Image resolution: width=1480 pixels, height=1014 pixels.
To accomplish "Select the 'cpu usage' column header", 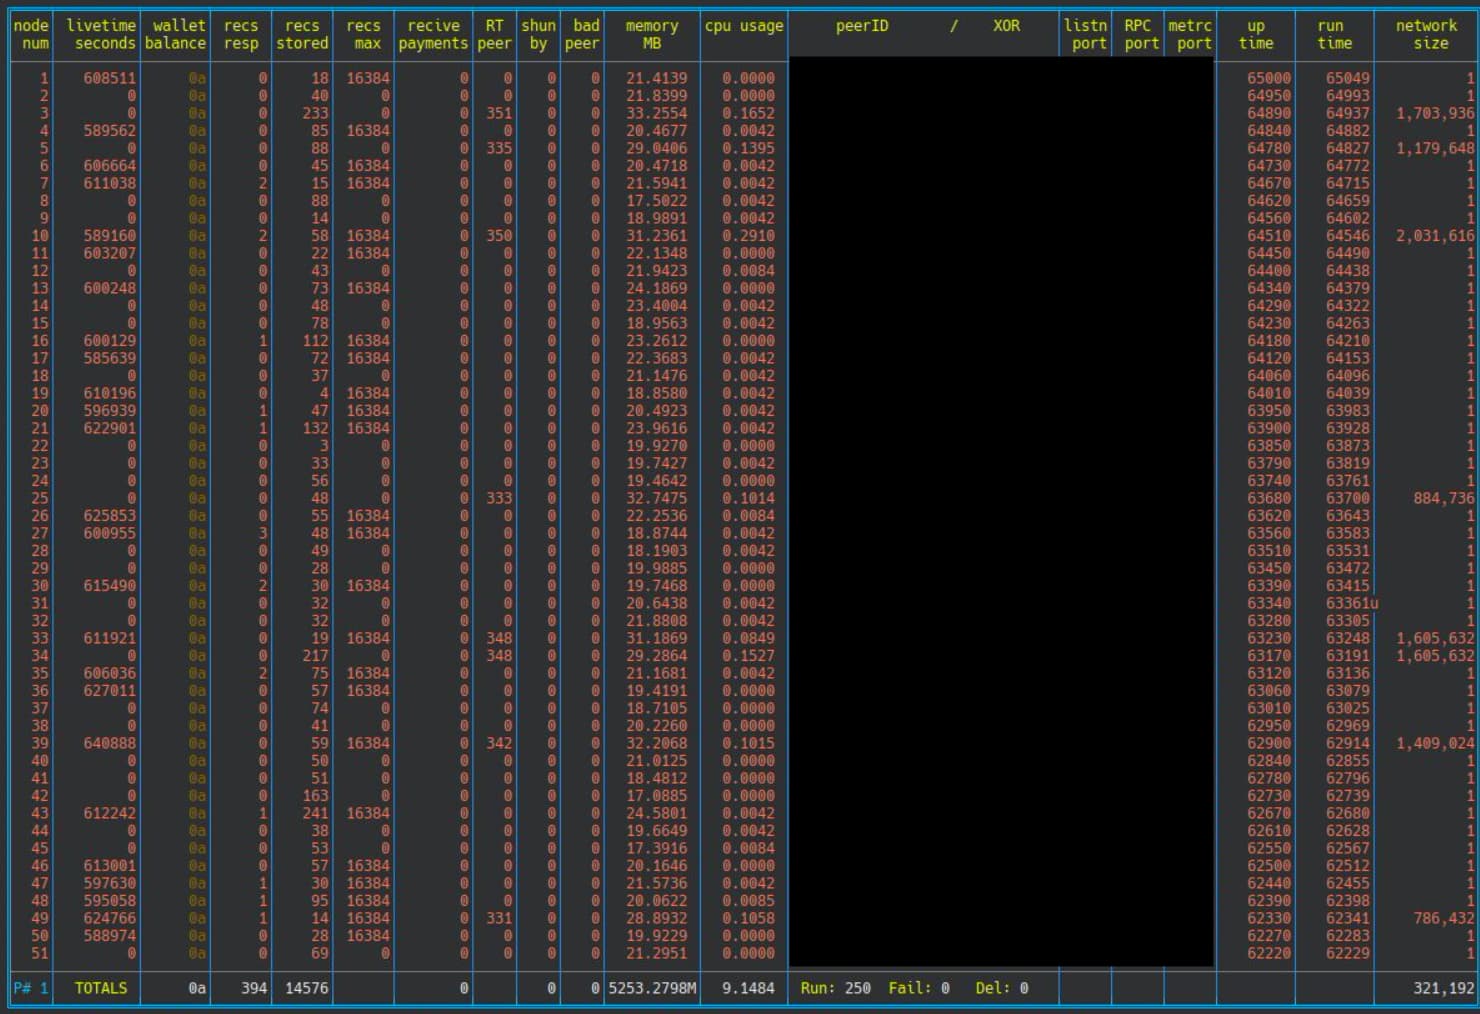I will coord(744,26).
